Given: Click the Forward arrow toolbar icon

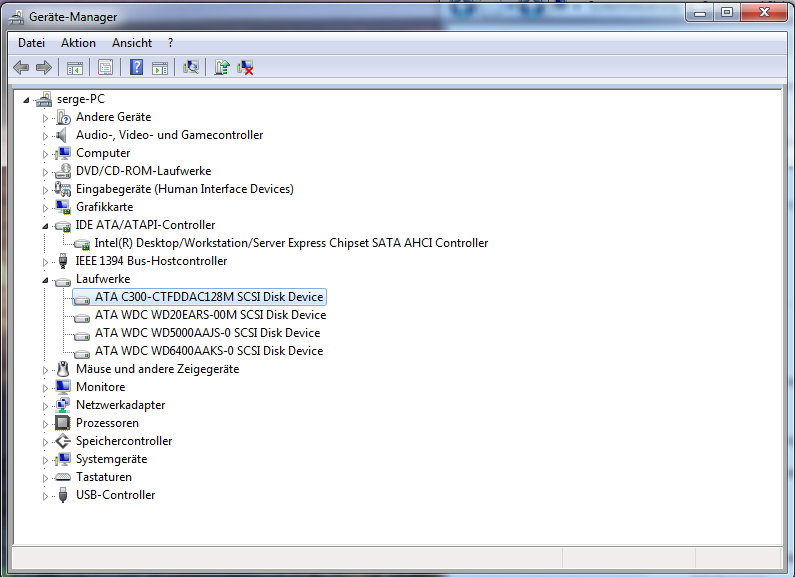Looking at the screenshot, I should [x=44, y=67].
